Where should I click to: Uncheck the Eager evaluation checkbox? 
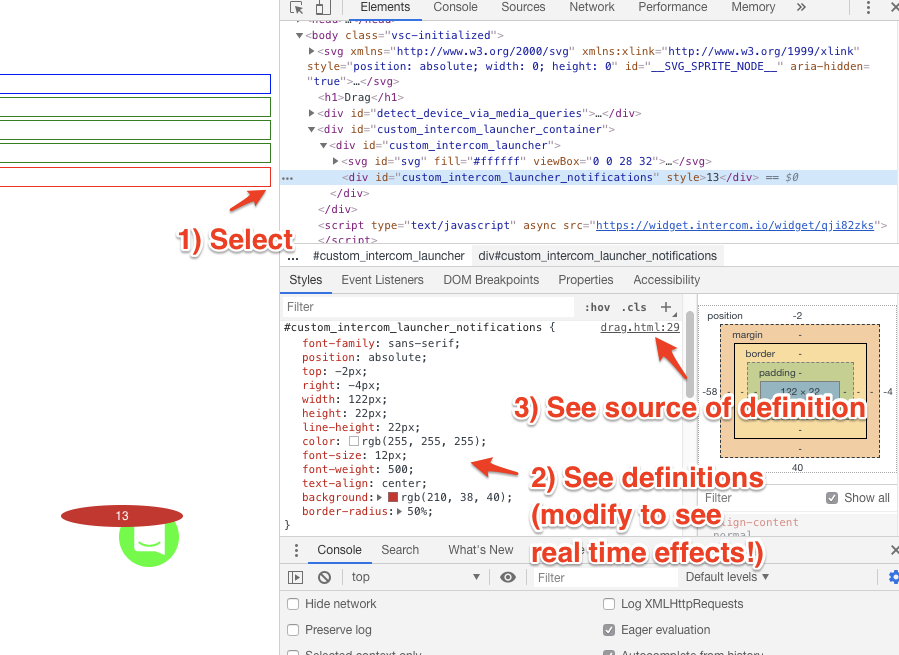(609, 630)
